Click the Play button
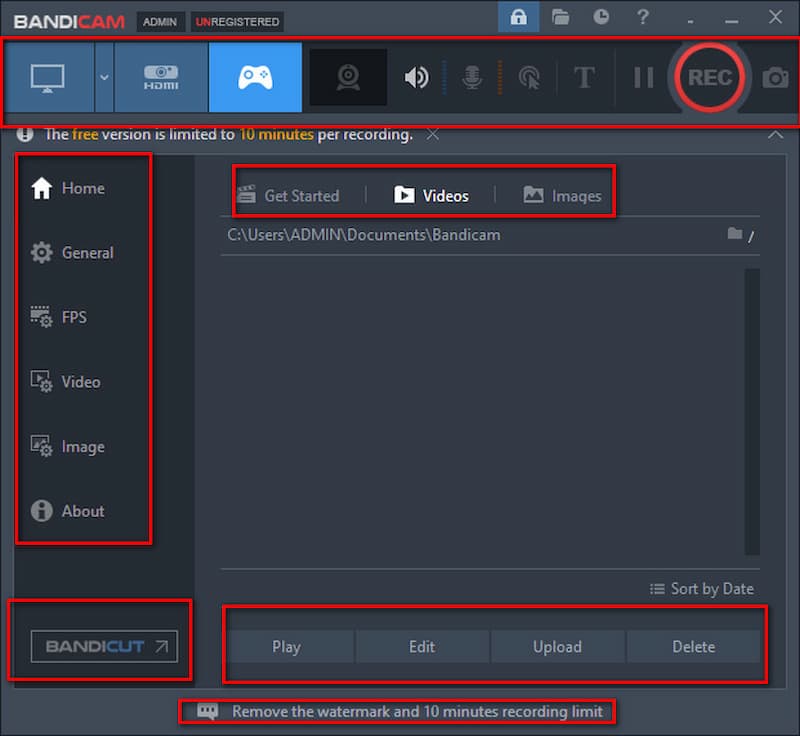The height and width of the screenshot is (736, 800). (286, 647)
